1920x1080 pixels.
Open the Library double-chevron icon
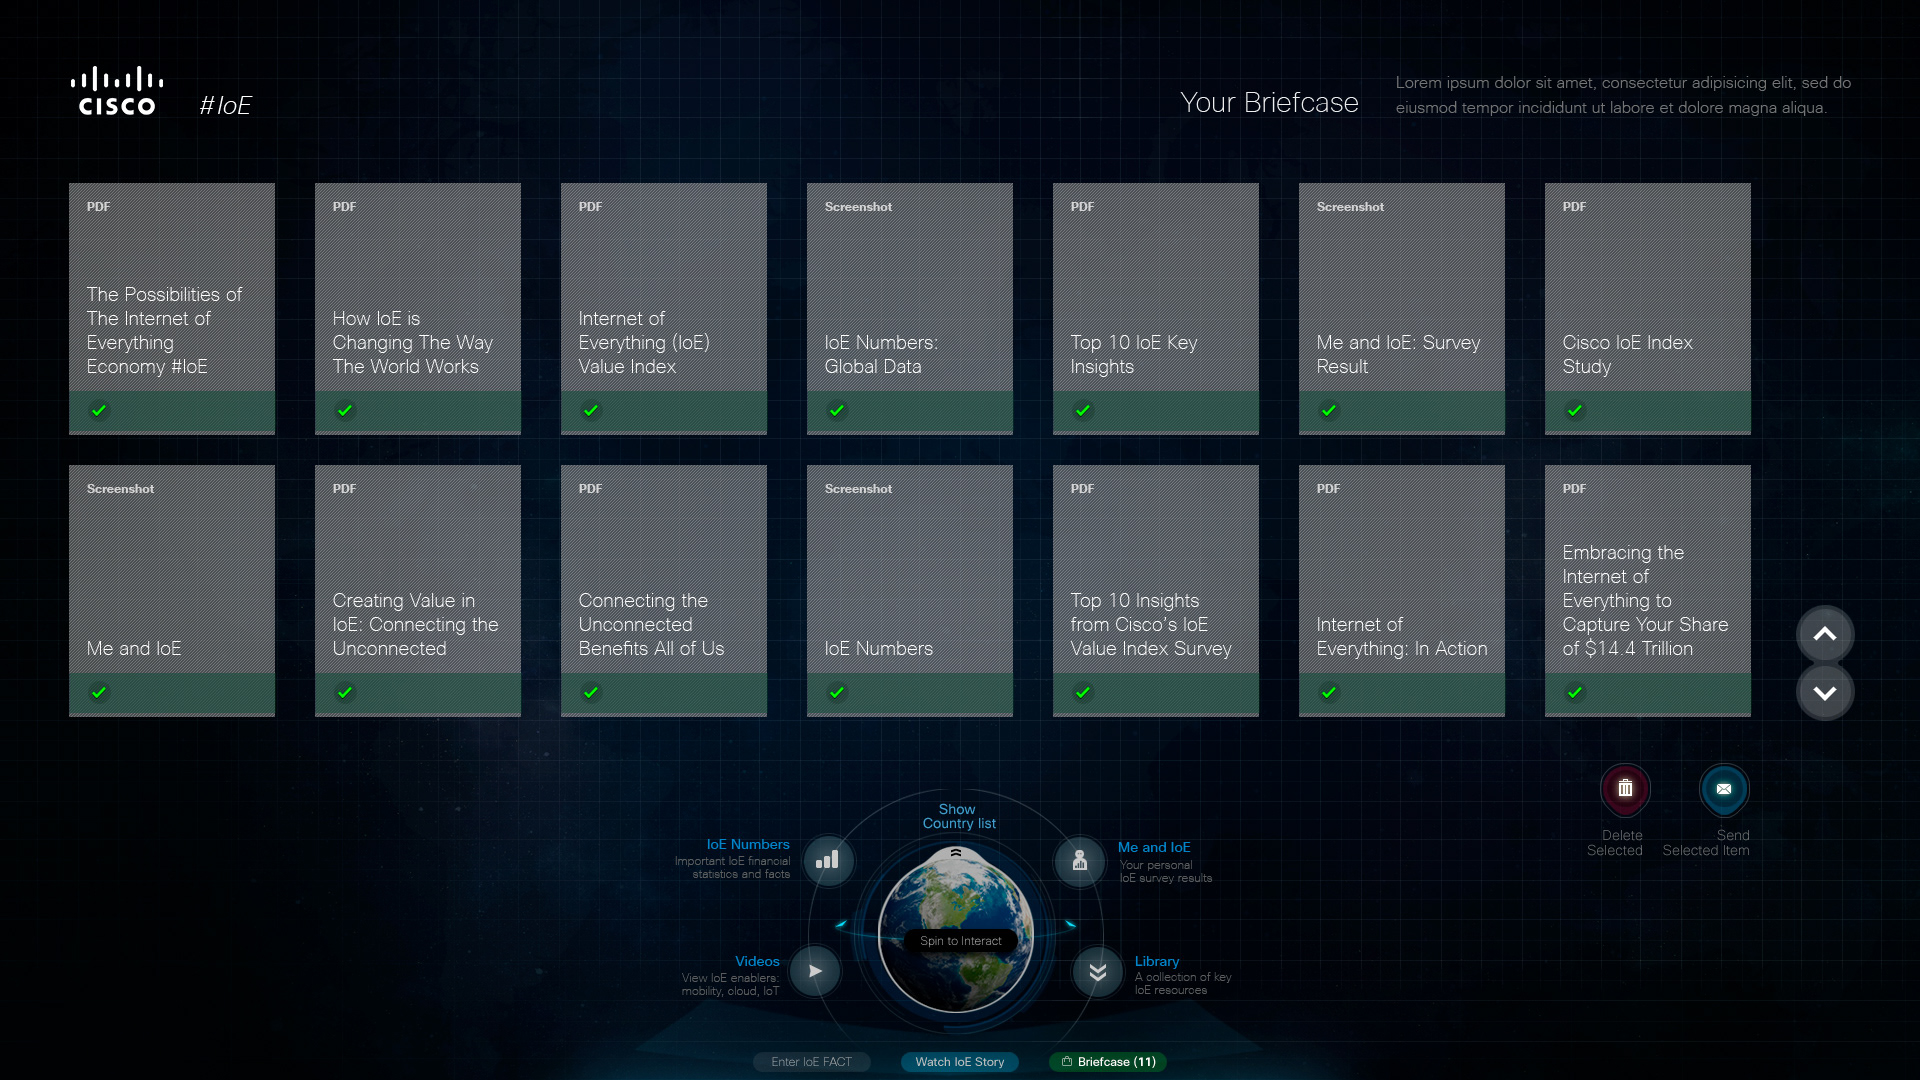1098,972
